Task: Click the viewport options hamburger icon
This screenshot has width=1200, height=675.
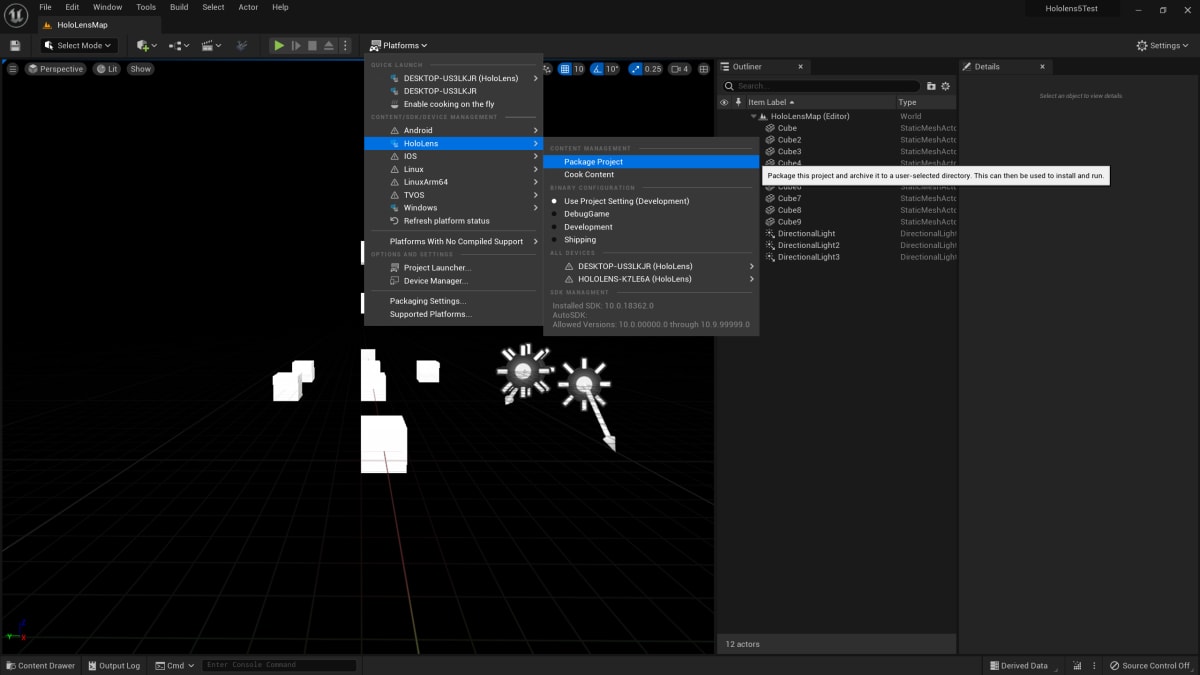Action: coord(13,69)
